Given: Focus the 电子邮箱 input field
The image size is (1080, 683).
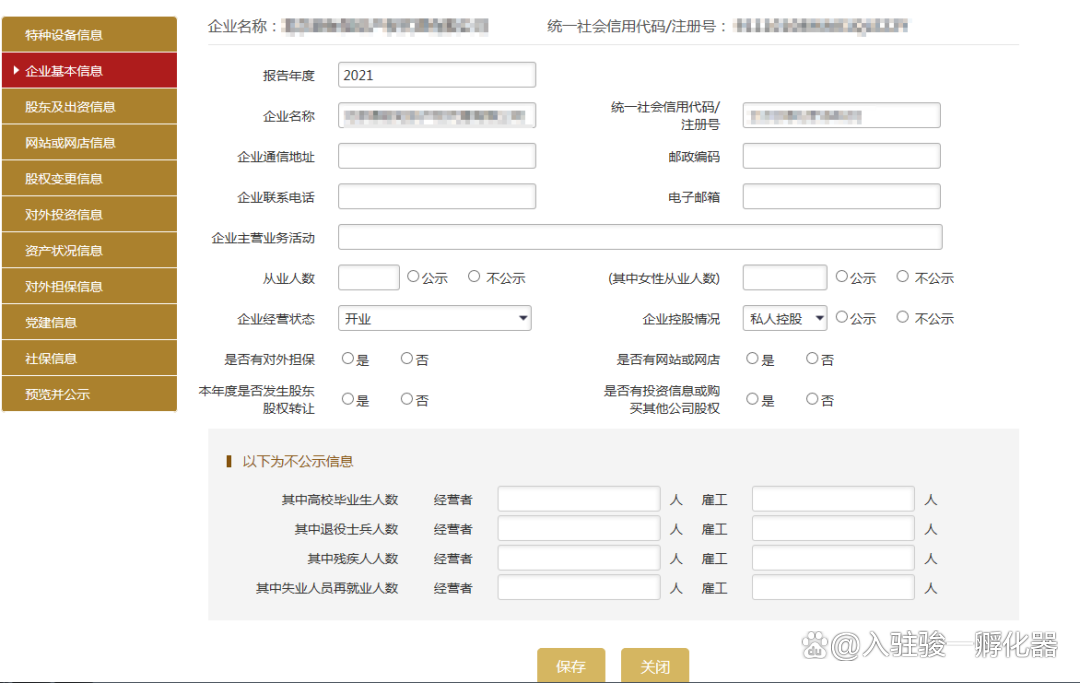Looking at the screenshot, I should (841, 197).
